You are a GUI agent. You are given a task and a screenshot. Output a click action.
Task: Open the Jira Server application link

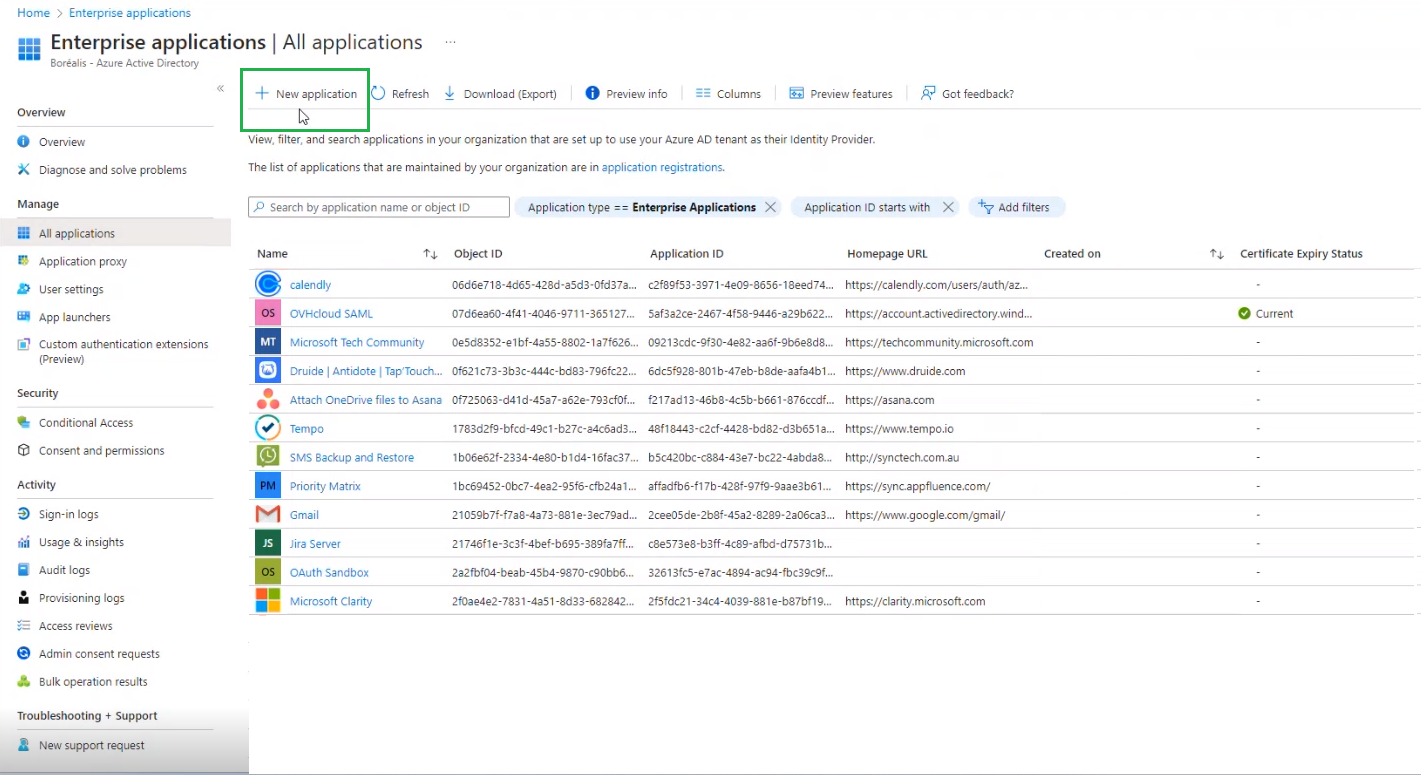(x=315, y=544)
